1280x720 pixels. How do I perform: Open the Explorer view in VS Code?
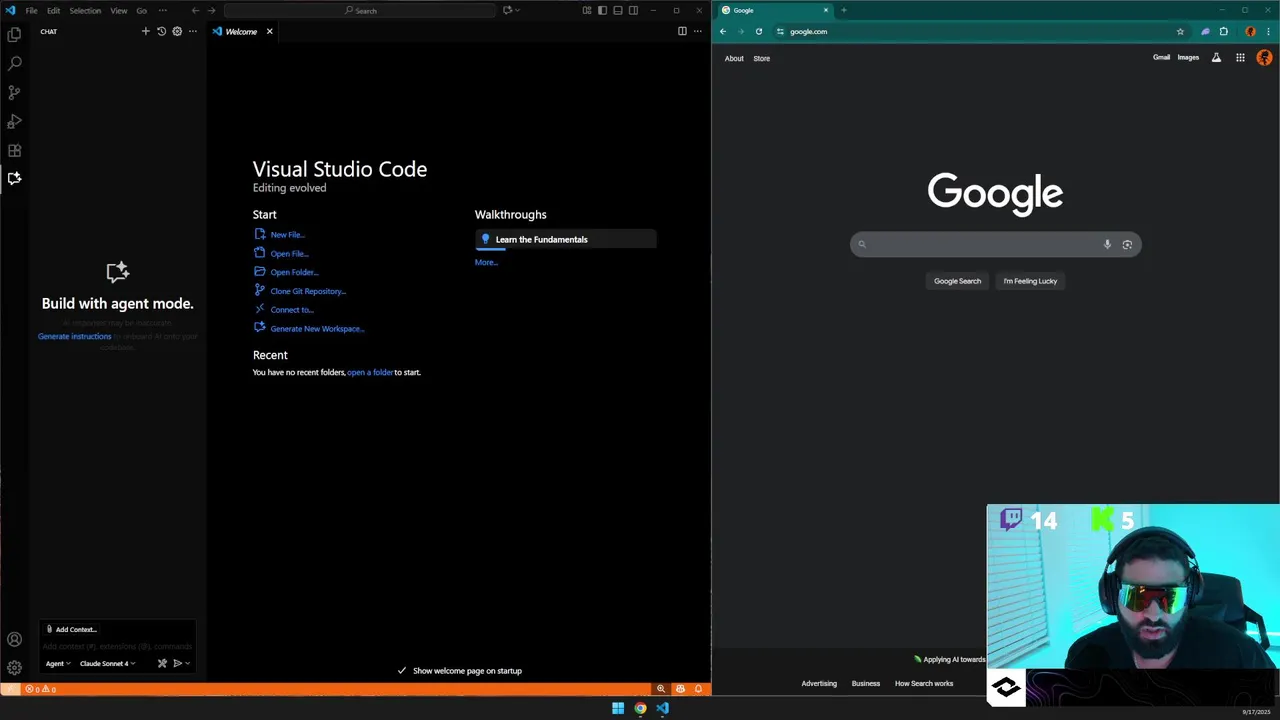coord(14,34)
